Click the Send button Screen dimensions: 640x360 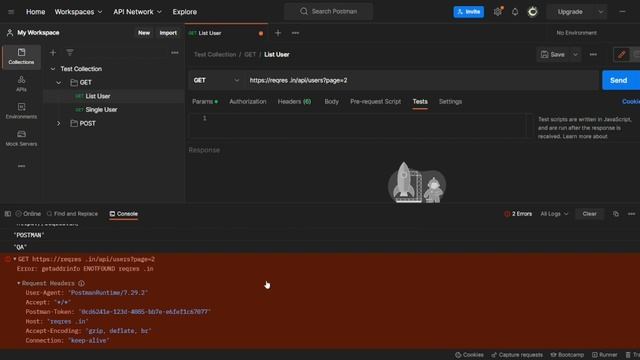[620, 80]
